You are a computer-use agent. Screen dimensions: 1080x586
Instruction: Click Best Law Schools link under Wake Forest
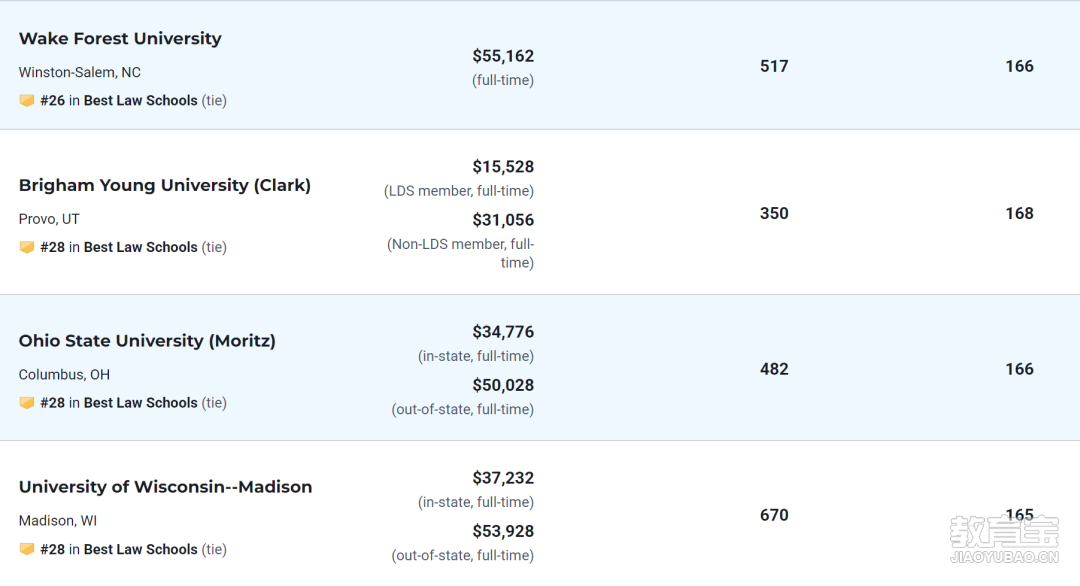tap(141, 101)
